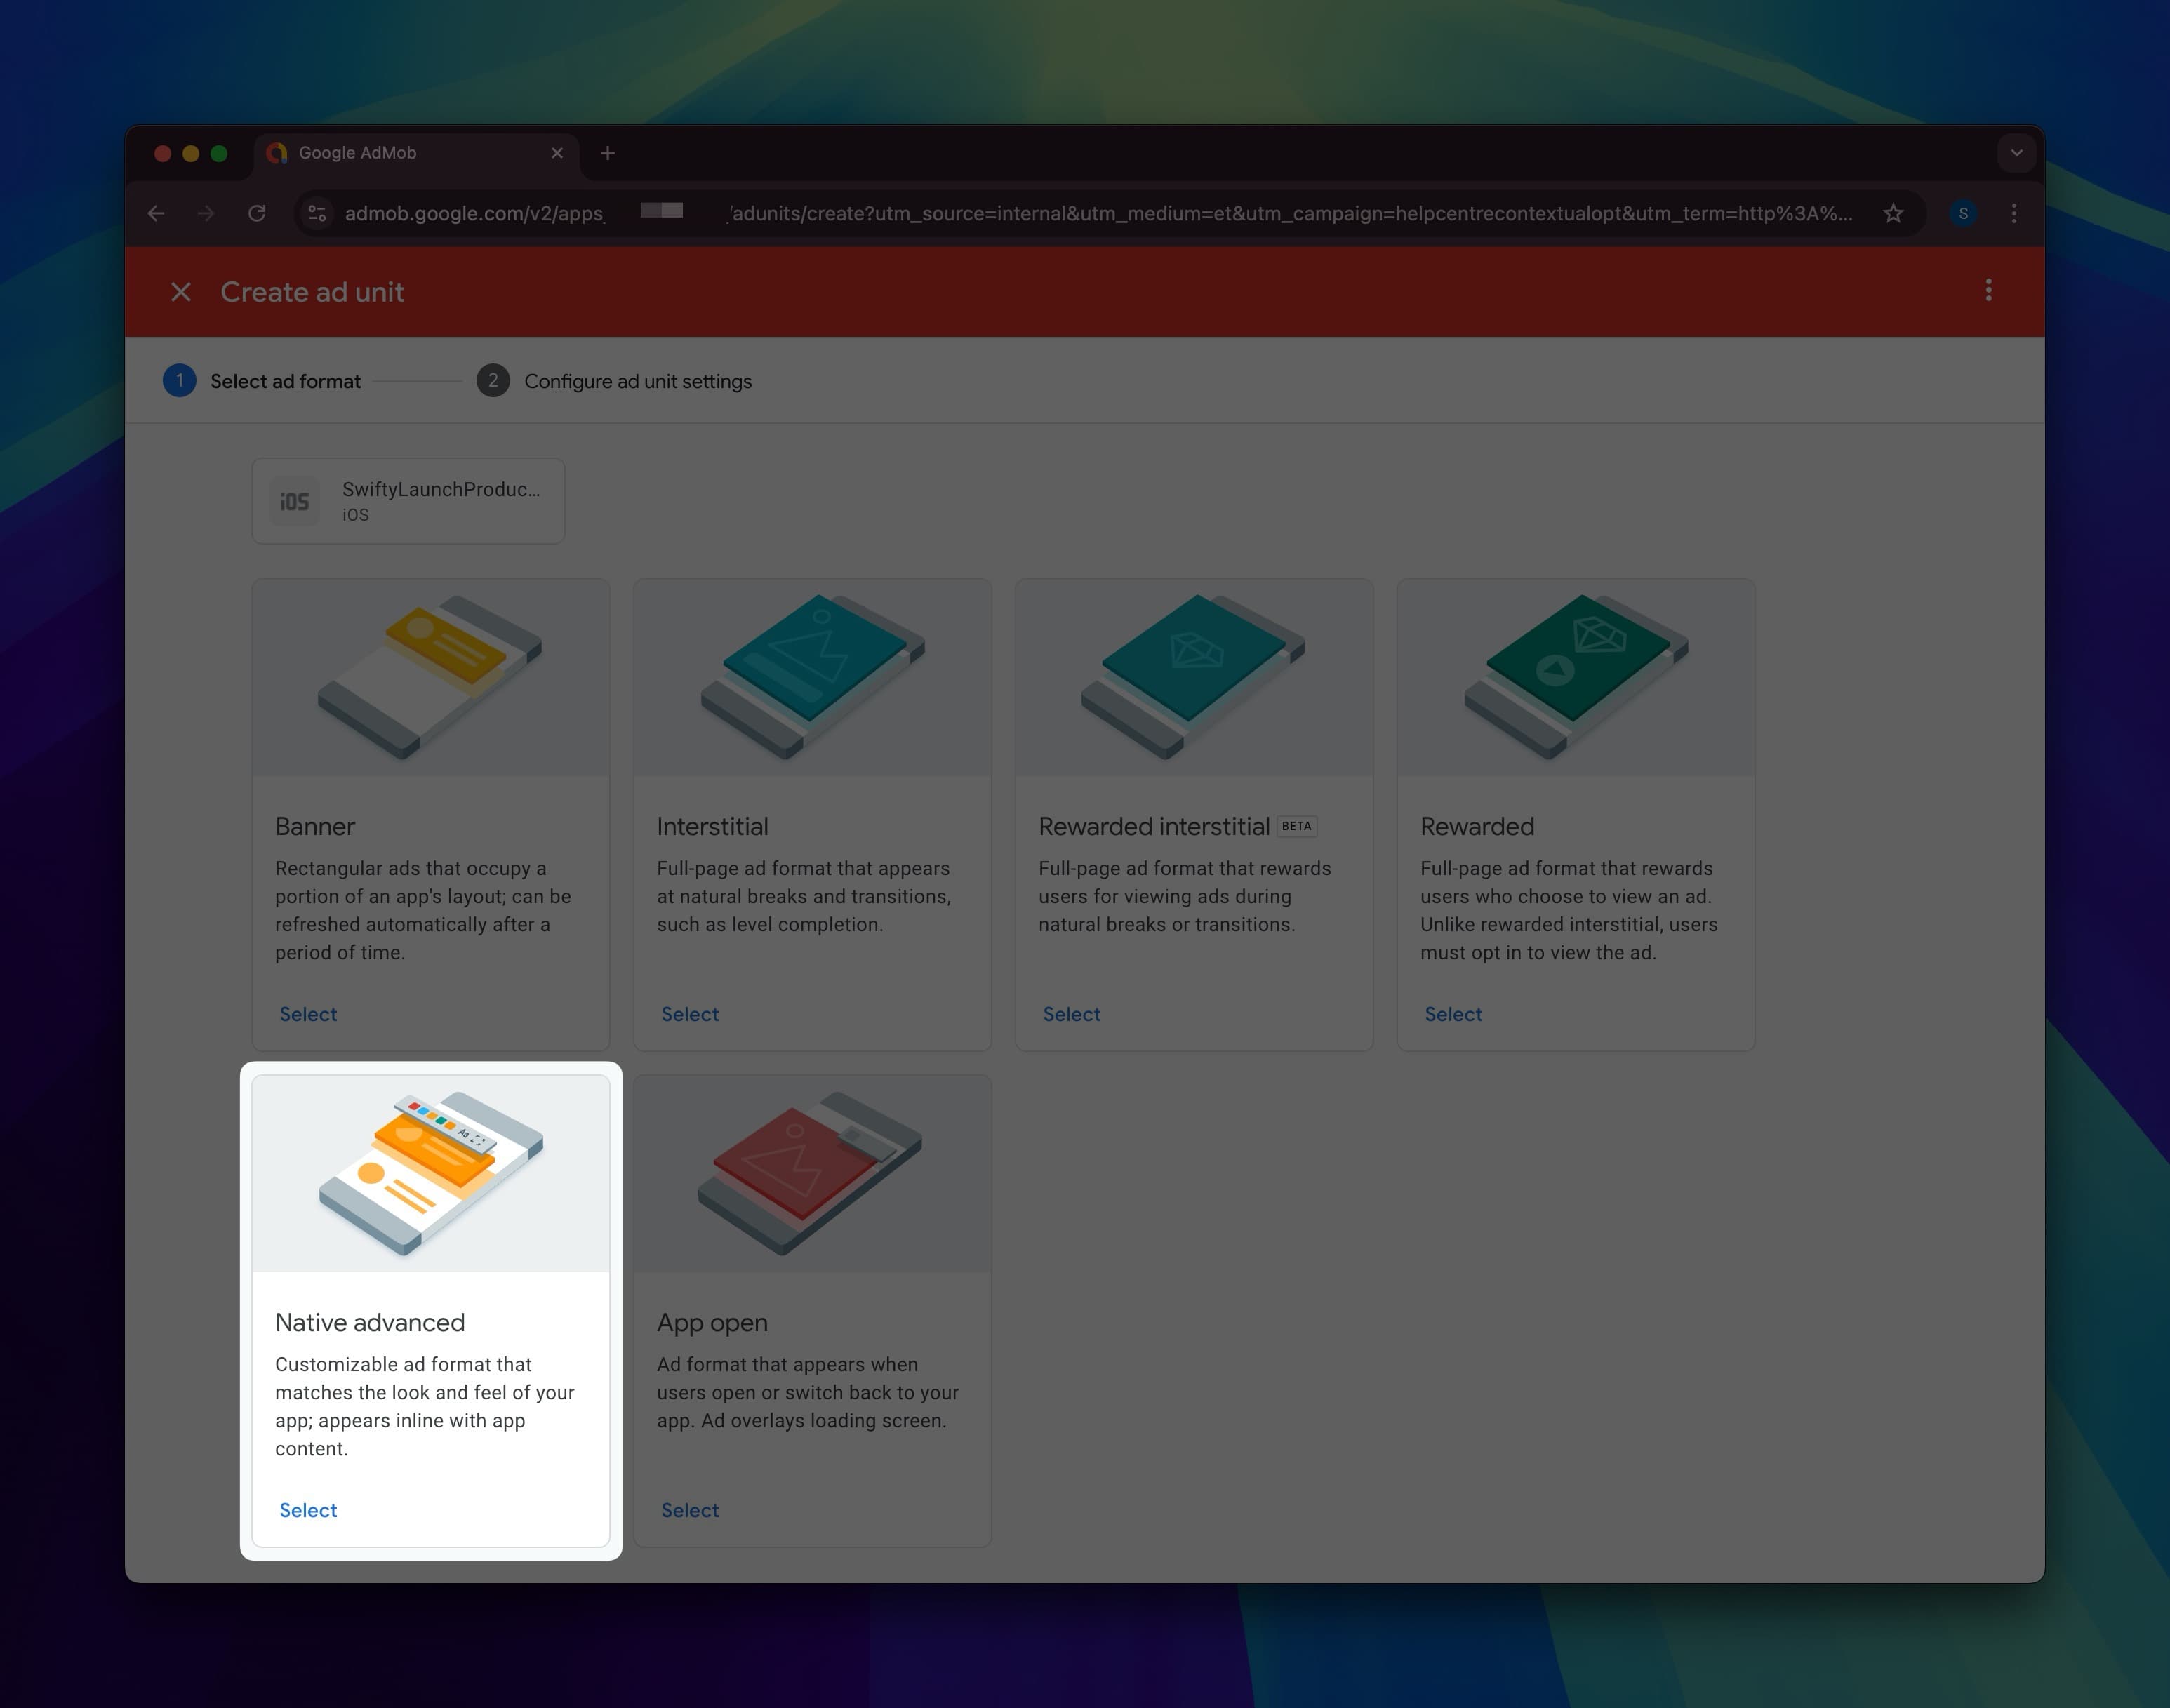Click the App open illustration

(813, 1174)
